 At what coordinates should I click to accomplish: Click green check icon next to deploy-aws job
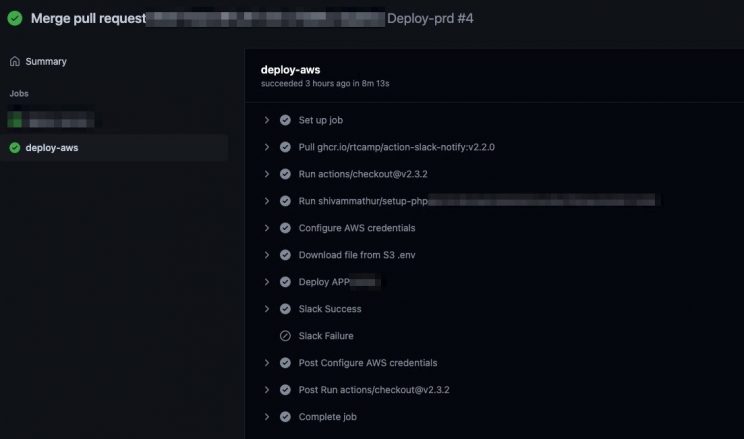14,148
